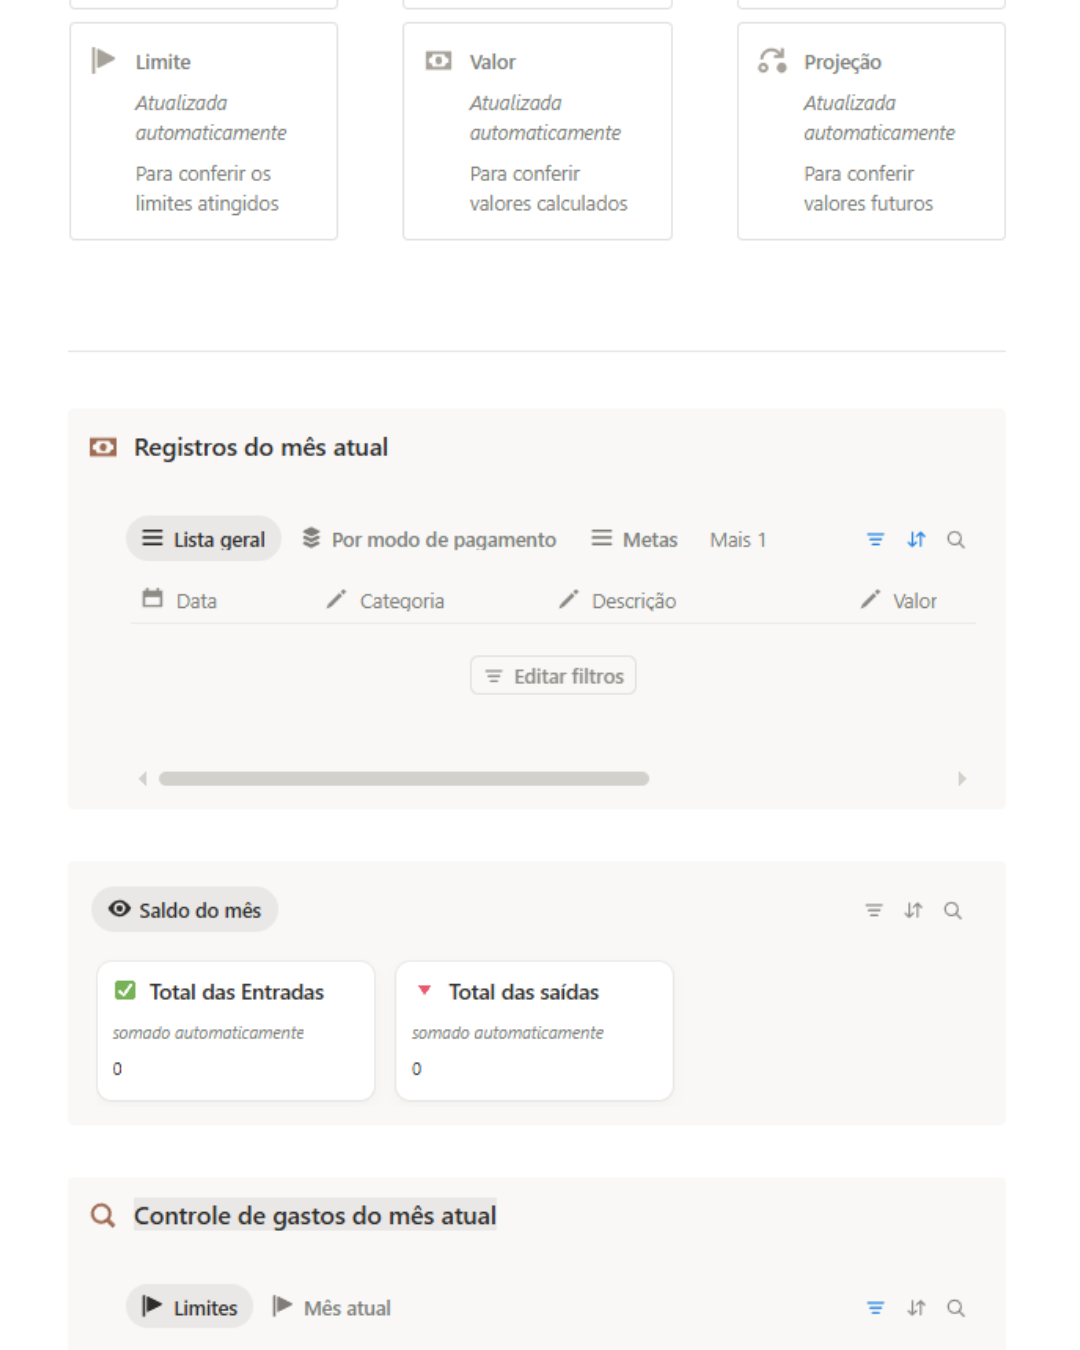
Task: Click the sort icon in Saldo do mês
Action: coord(913,910)
